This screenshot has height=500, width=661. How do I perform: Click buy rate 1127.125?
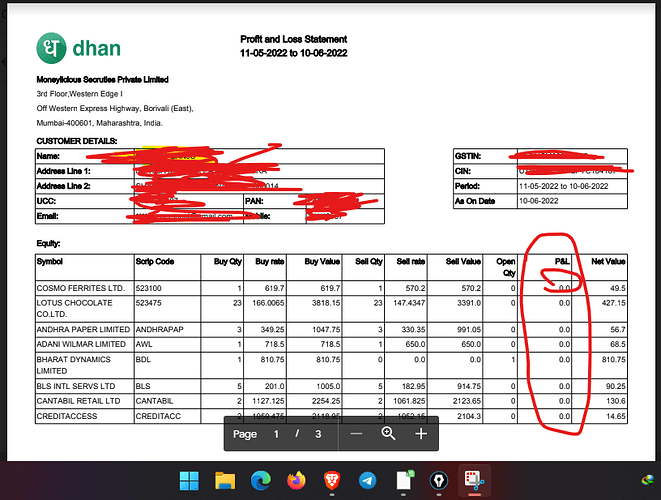pos(268,401)
